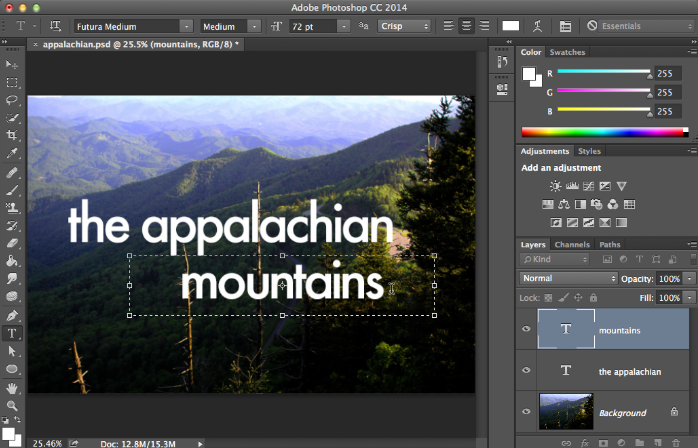Screen dimensions: 698x448
Task: Select the Crop tool
Action: 12,136
